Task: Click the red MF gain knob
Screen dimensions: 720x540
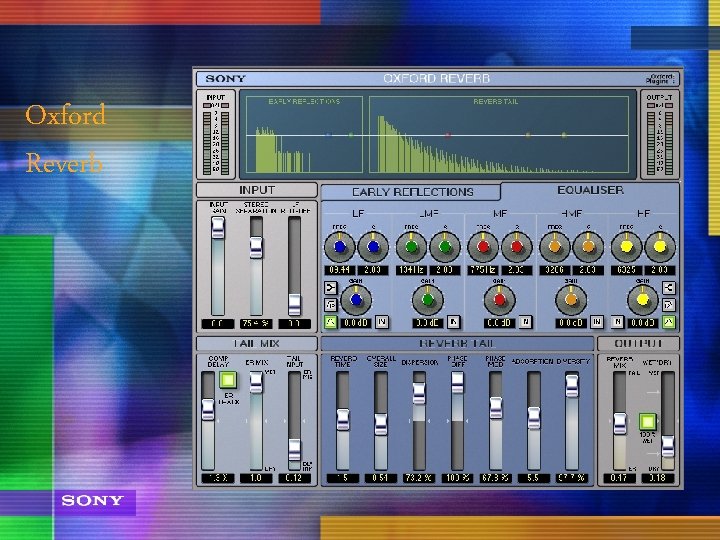Action: [x=500, y=300]
